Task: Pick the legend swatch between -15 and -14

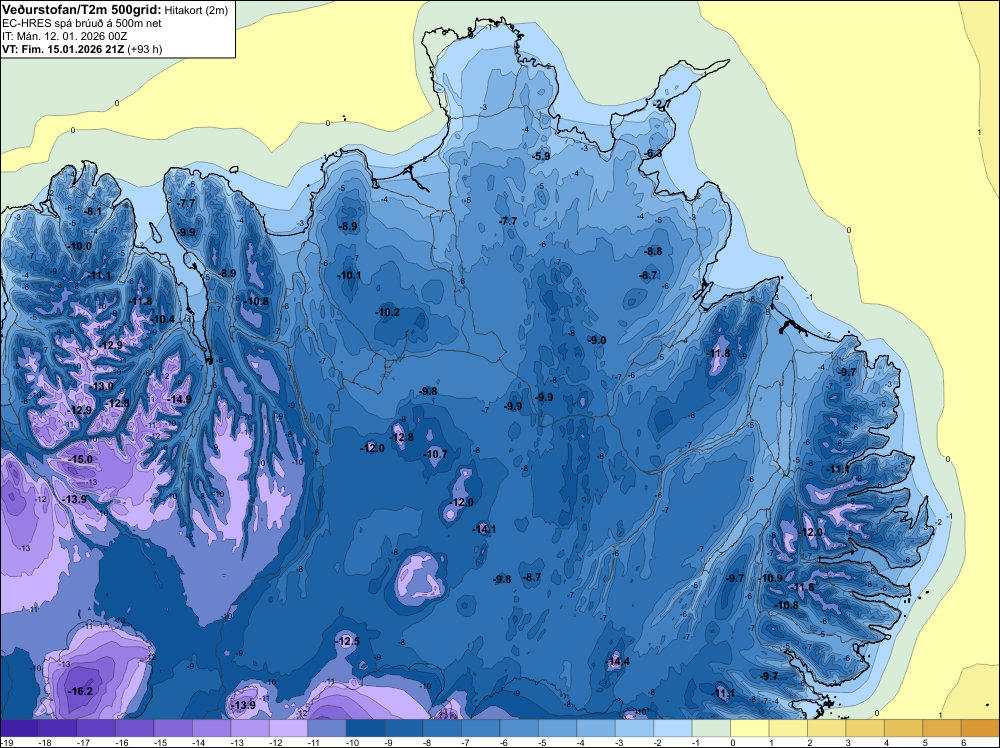Action: pyautogui.click(x=173, y=728)
